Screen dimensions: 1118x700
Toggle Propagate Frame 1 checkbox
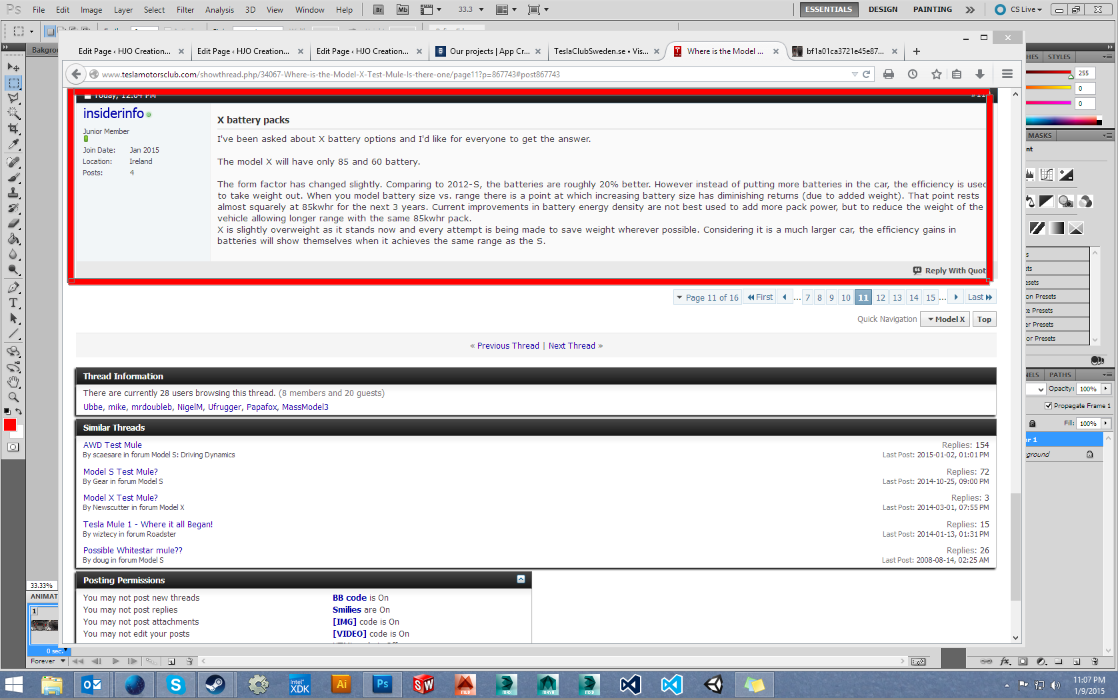[1048, 406]
